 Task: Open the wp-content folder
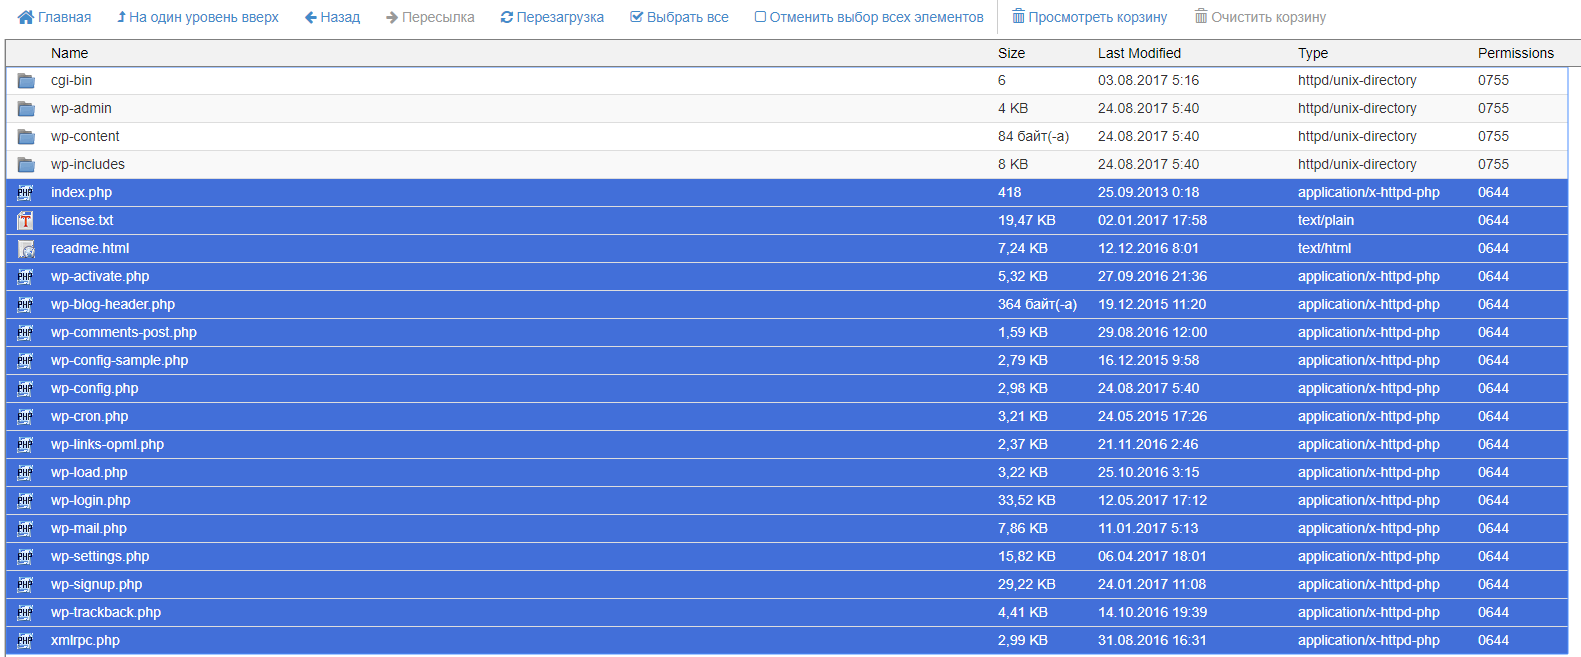point(85,137)
